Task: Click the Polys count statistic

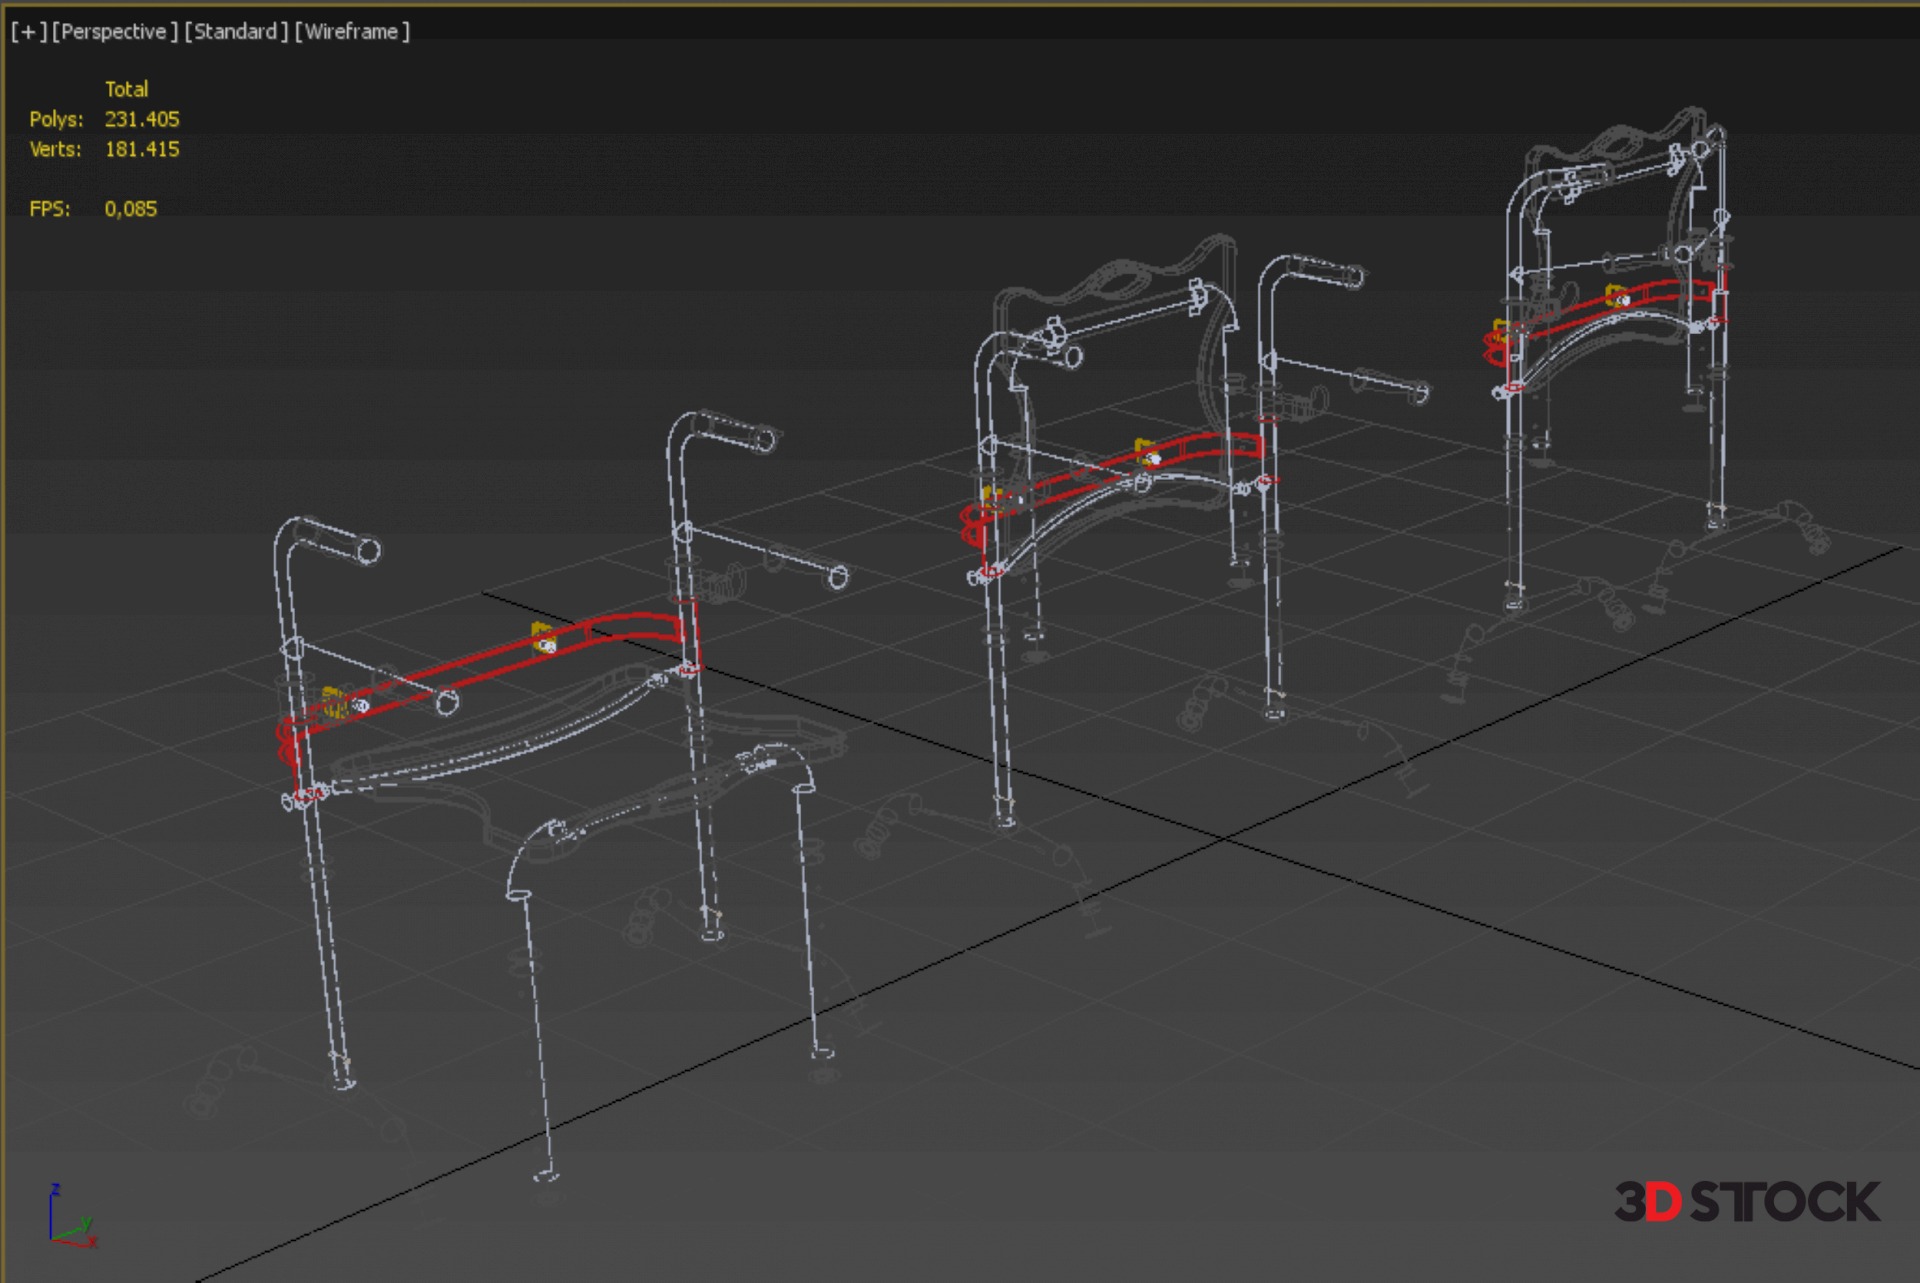Action: [141, 119]
